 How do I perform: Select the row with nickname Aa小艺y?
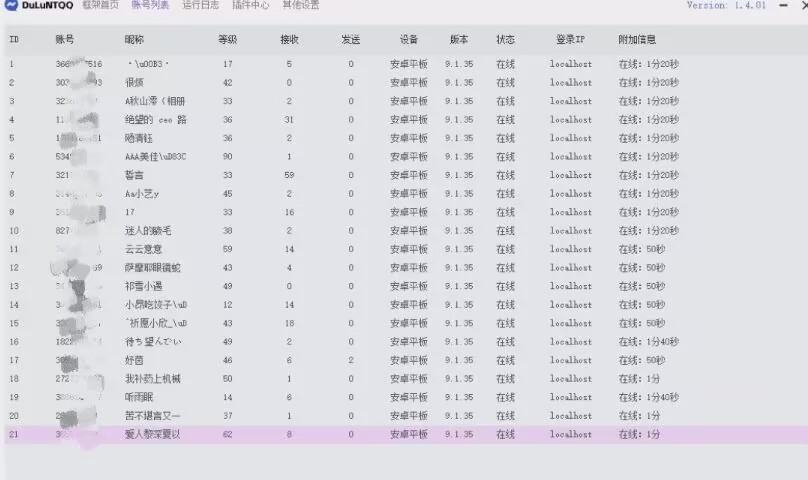pyautogui.click(x=404, y=194)
